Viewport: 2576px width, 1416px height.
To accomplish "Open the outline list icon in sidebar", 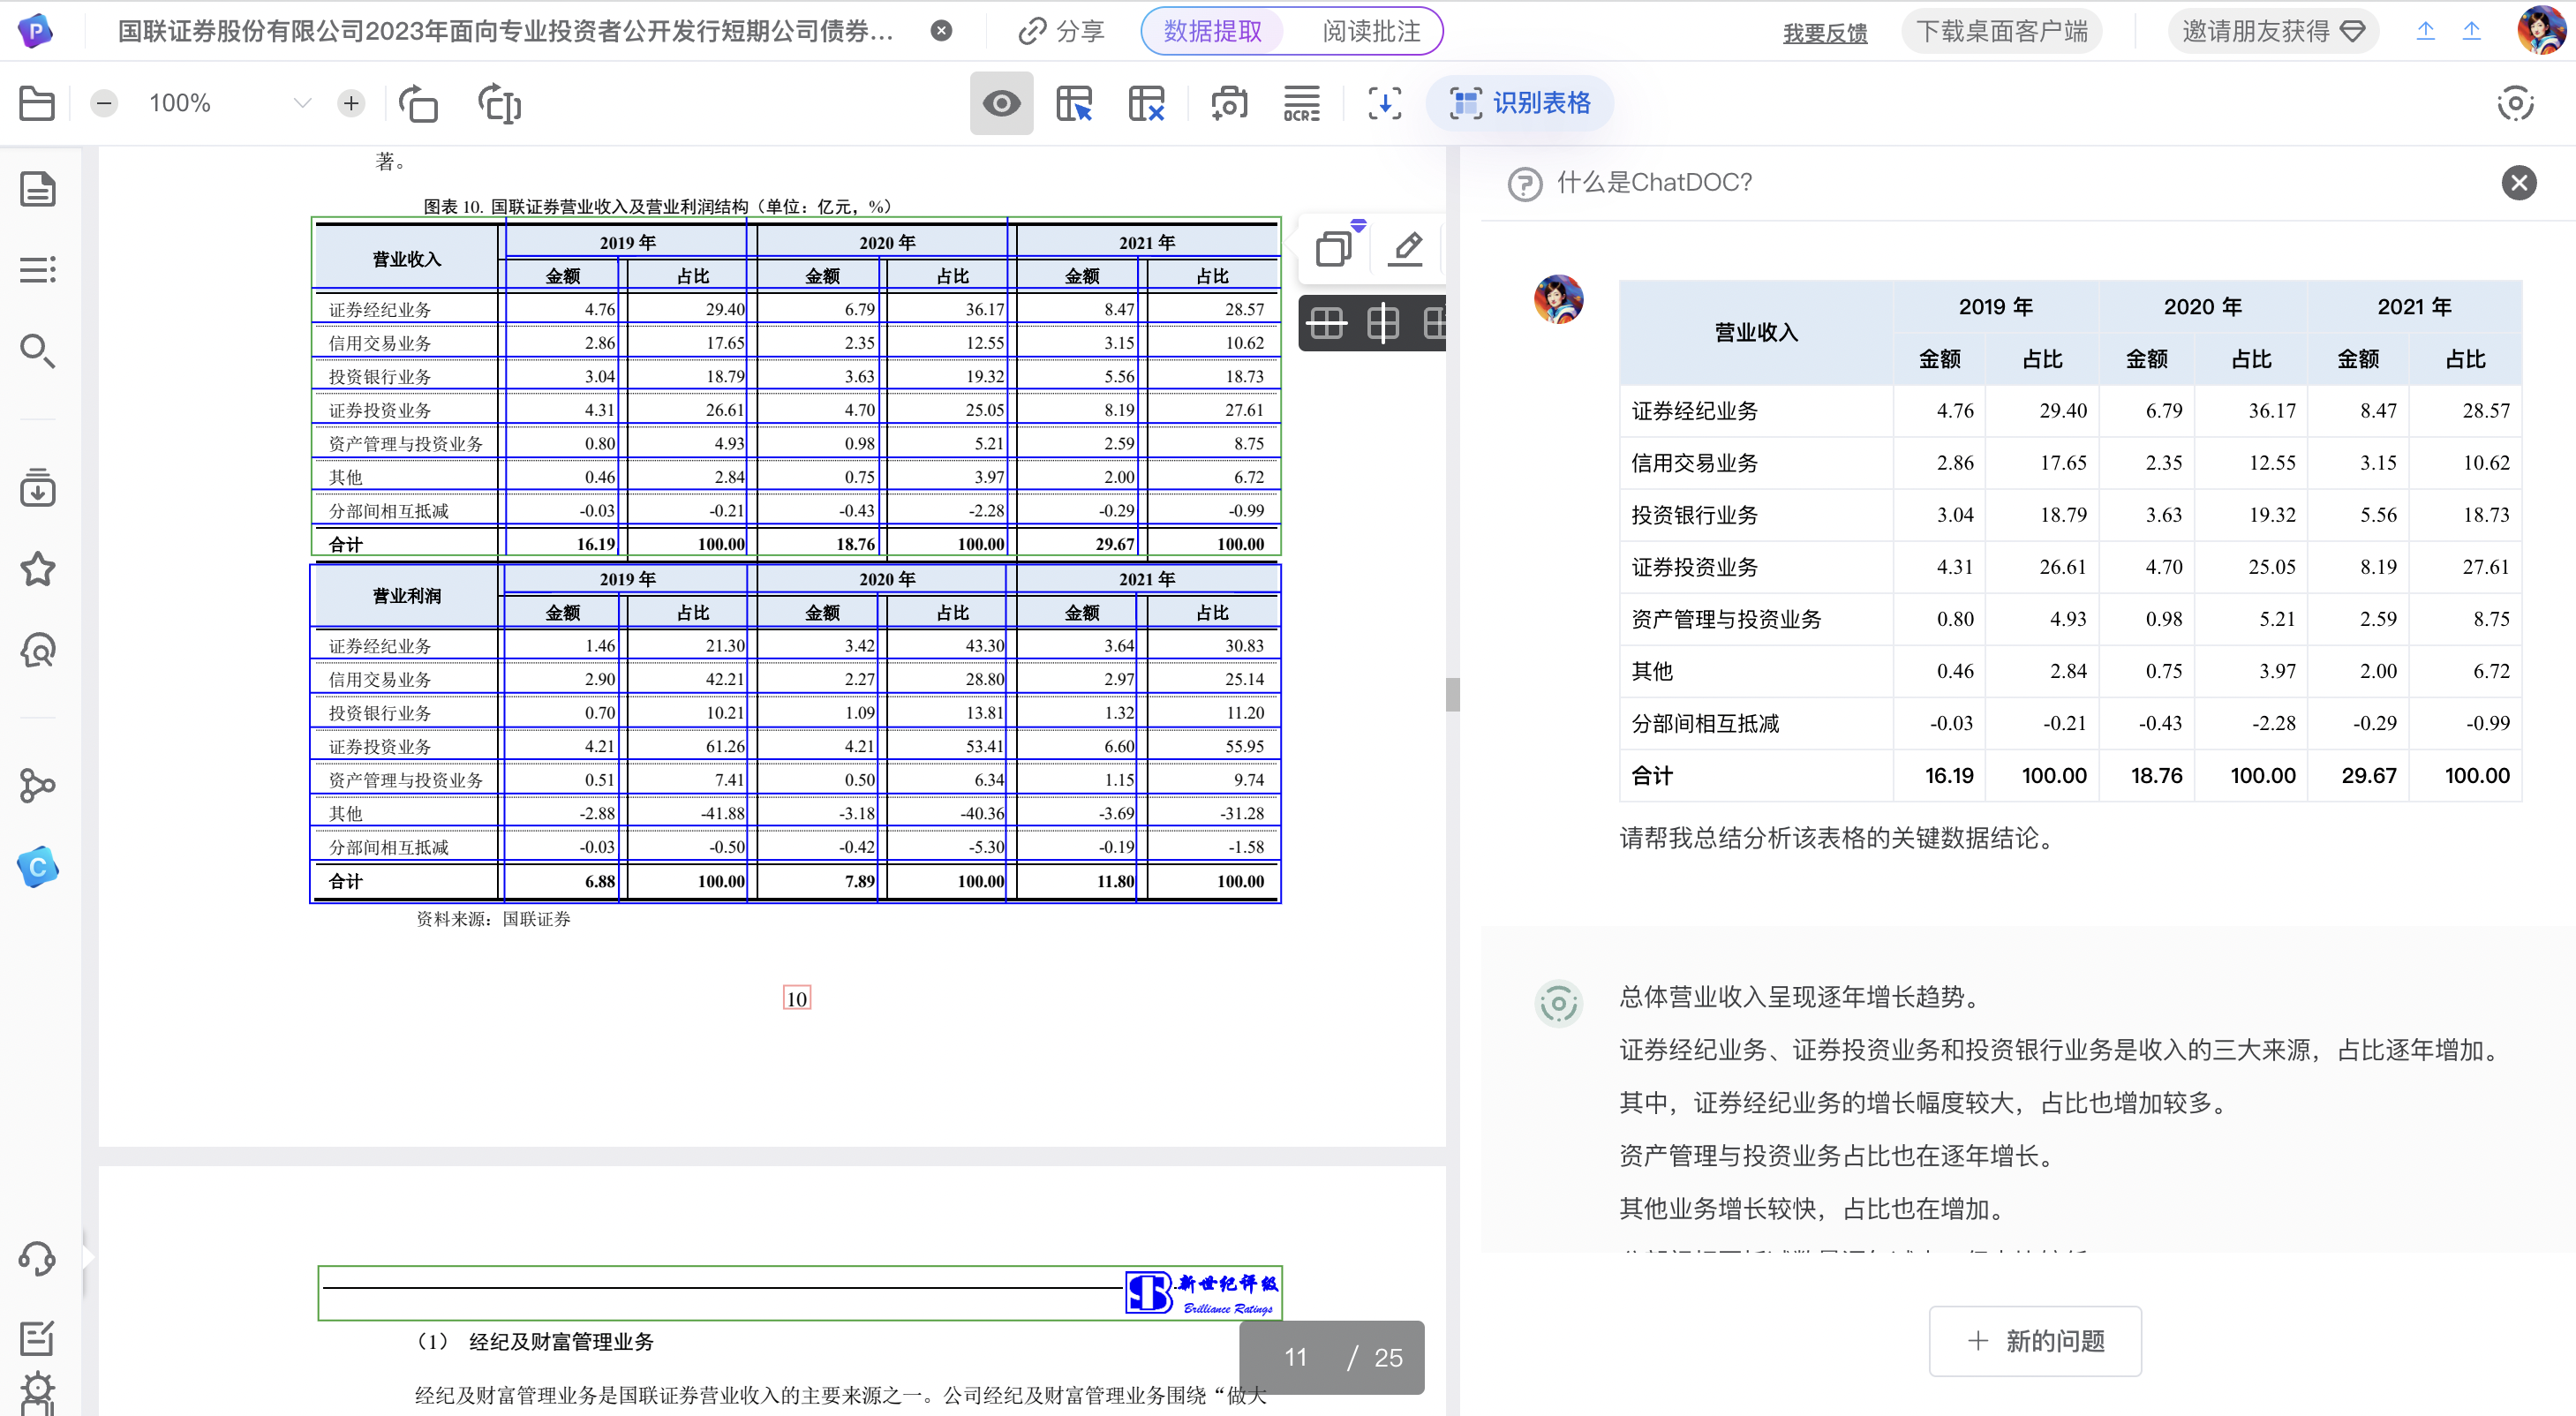I will (x=38, y=270).
